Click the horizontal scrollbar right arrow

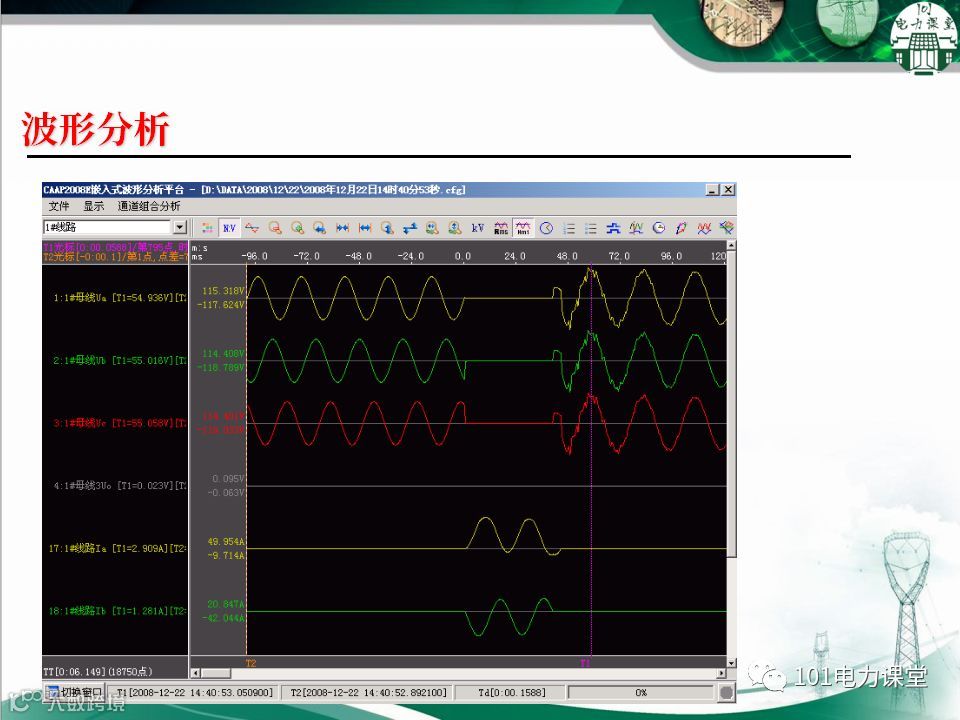tap(722, 673)
